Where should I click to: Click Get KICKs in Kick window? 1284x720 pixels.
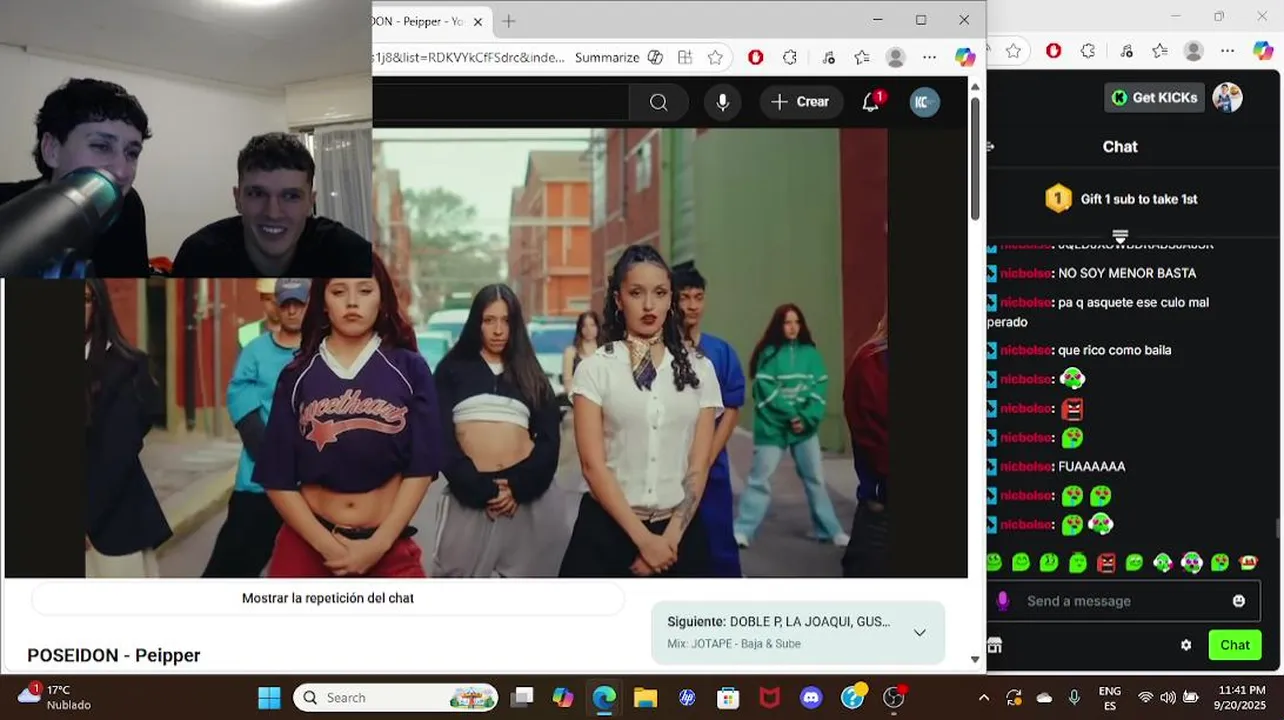click(1154, 97)
